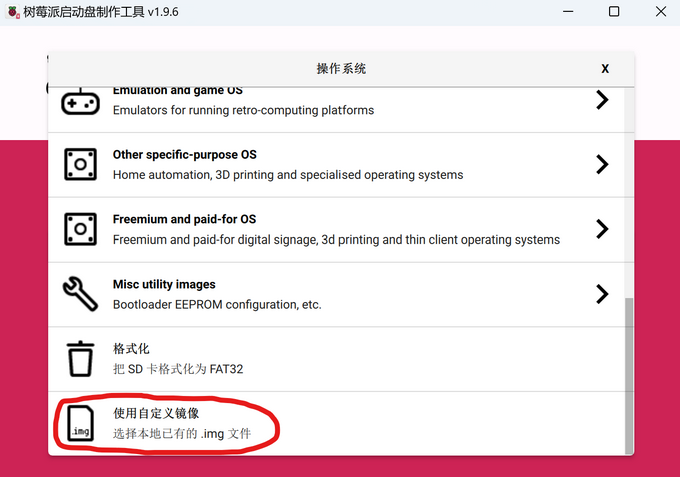The image size is (680, 477).
Task: Click the .img file icon for 使用自定义镜像
Action: click(80, 423)
